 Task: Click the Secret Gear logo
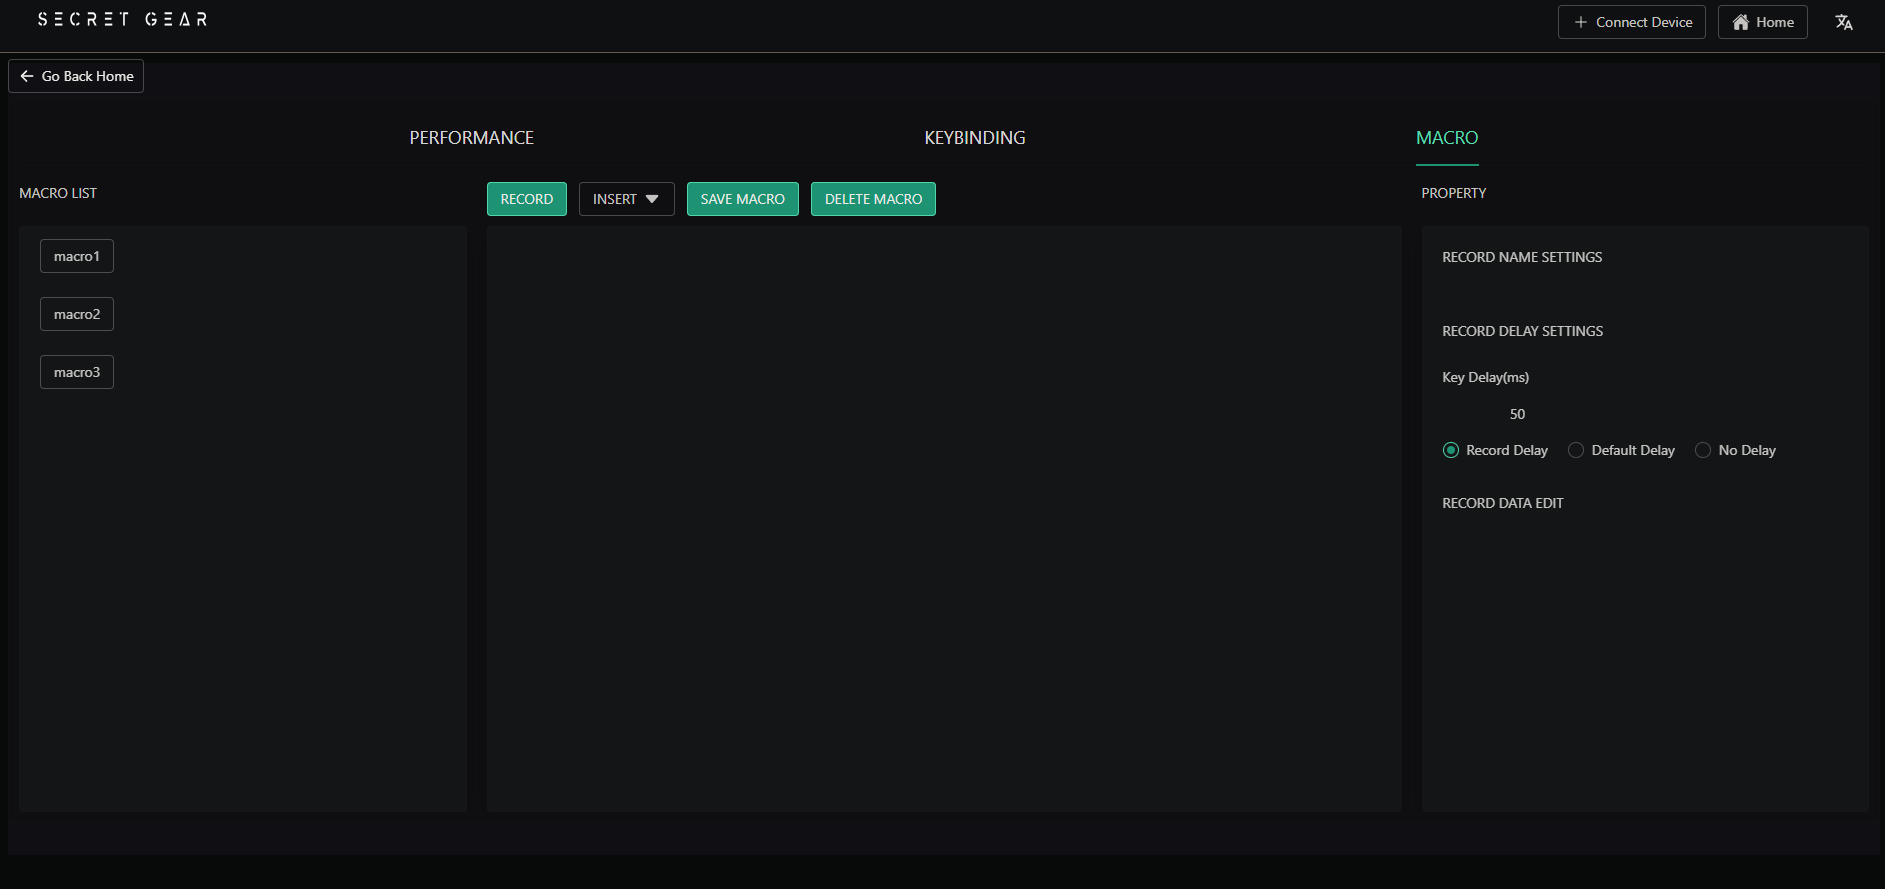point(122,19)
